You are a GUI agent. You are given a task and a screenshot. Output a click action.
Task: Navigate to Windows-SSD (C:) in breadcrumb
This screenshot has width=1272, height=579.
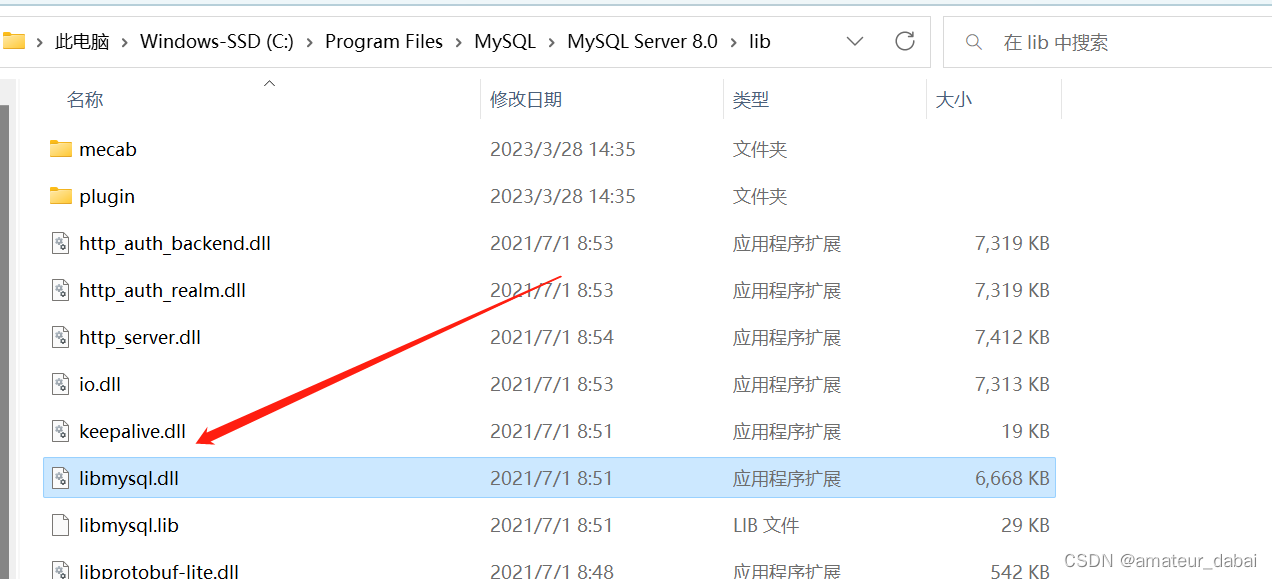216,41
